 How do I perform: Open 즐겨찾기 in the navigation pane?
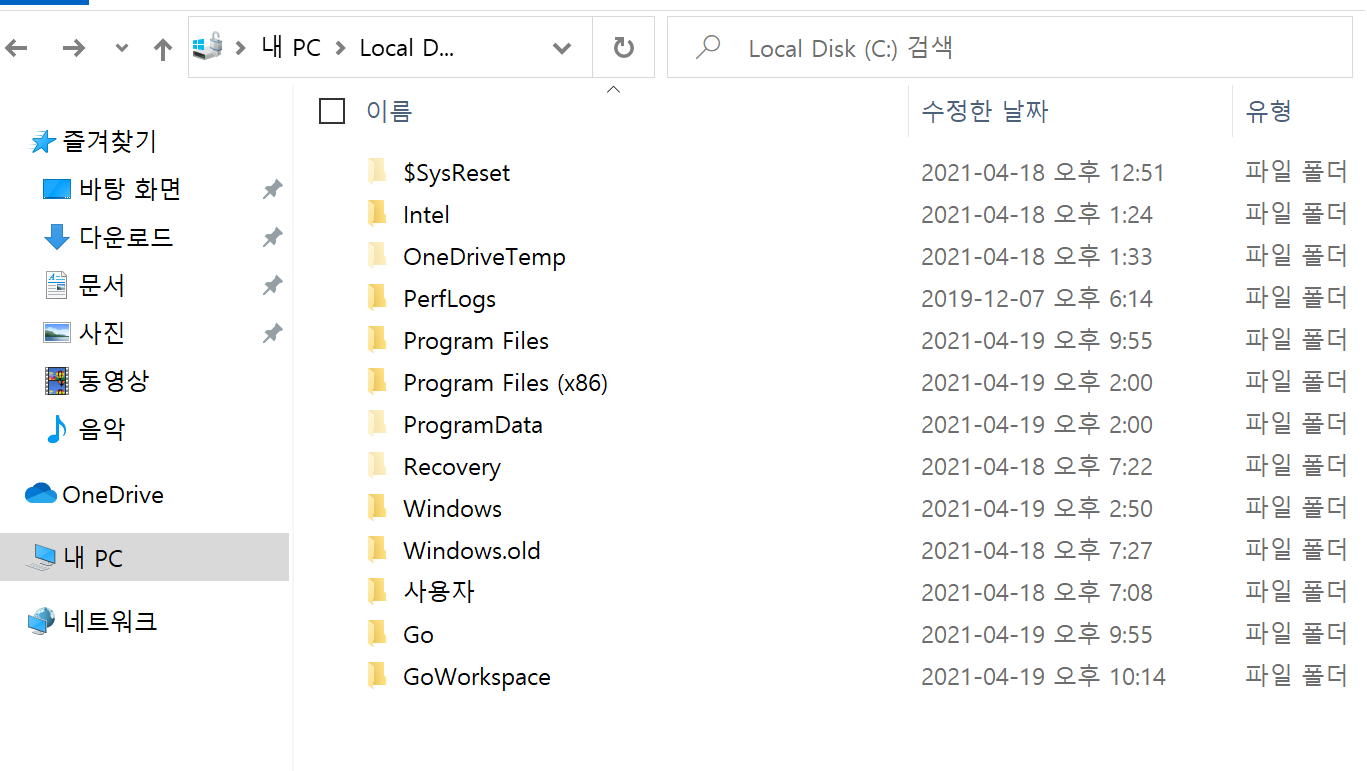pyautogui.click(x=110, y=142)
